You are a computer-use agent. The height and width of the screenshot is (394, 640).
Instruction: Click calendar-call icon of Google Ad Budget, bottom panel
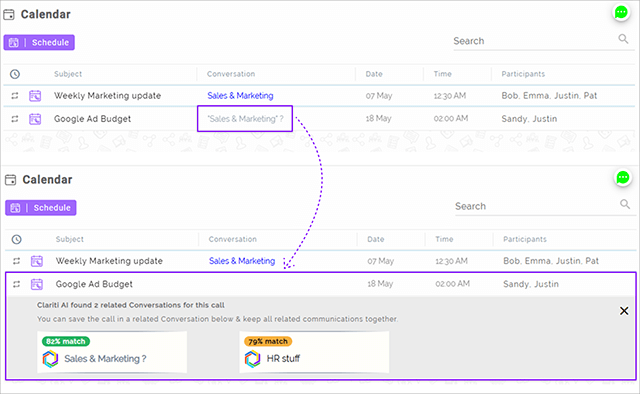point(37,285)
